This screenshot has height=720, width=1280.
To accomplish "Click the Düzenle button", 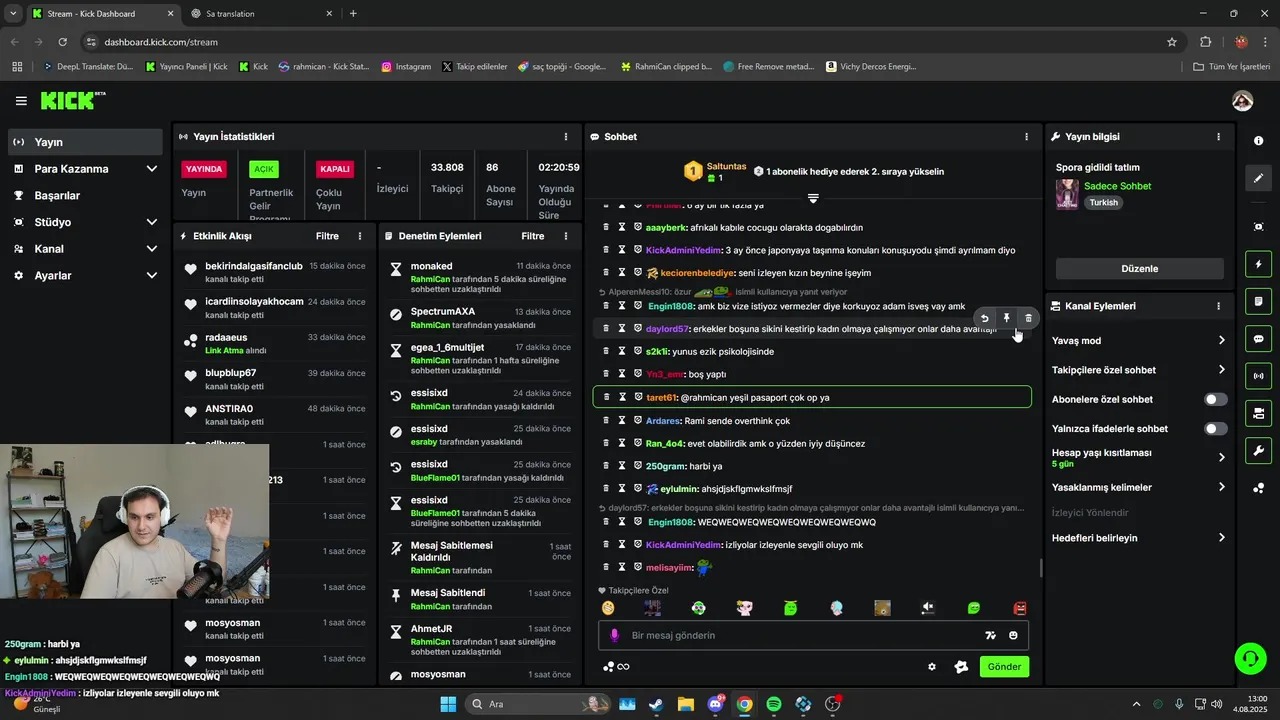I will click(x=1139, y=268).
